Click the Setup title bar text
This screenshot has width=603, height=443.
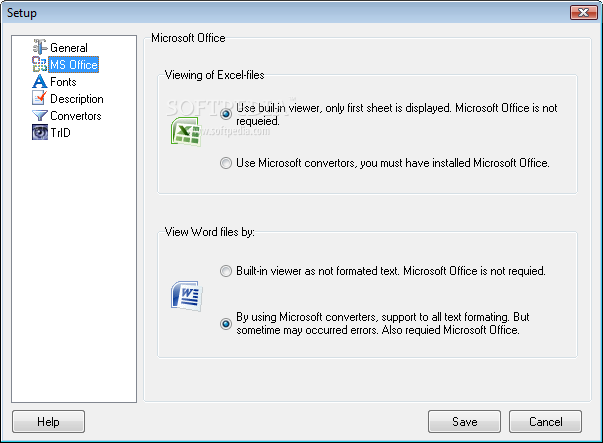pos(22,13)
